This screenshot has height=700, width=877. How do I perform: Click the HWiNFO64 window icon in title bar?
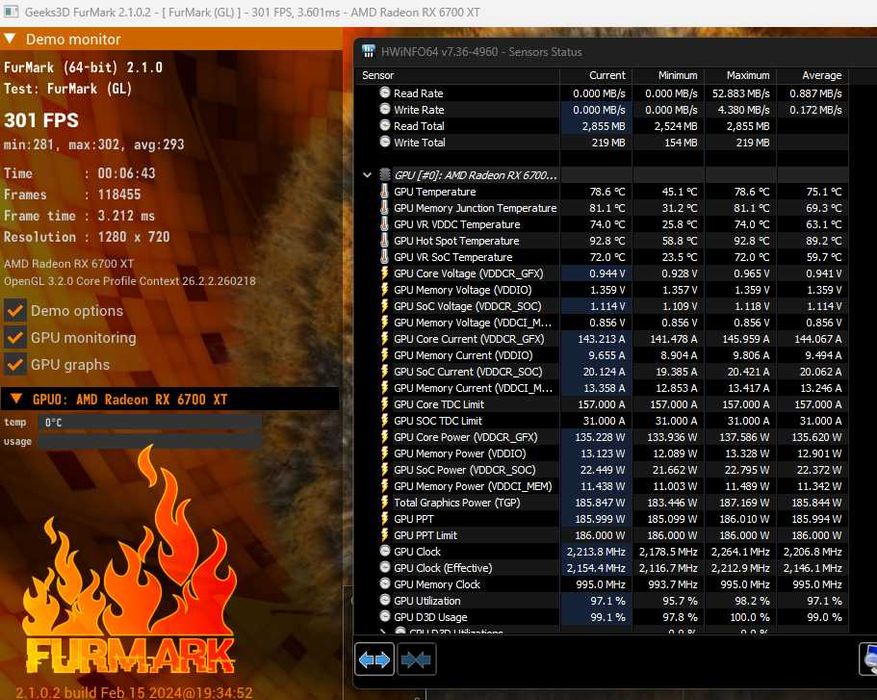[x=368, y=51]
